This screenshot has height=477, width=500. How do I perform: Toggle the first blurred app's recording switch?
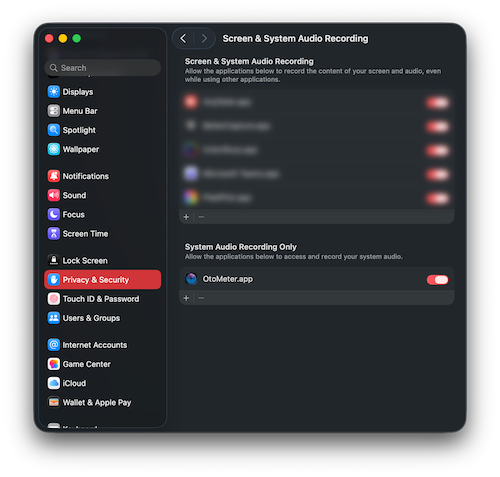(x=437, y=102)
